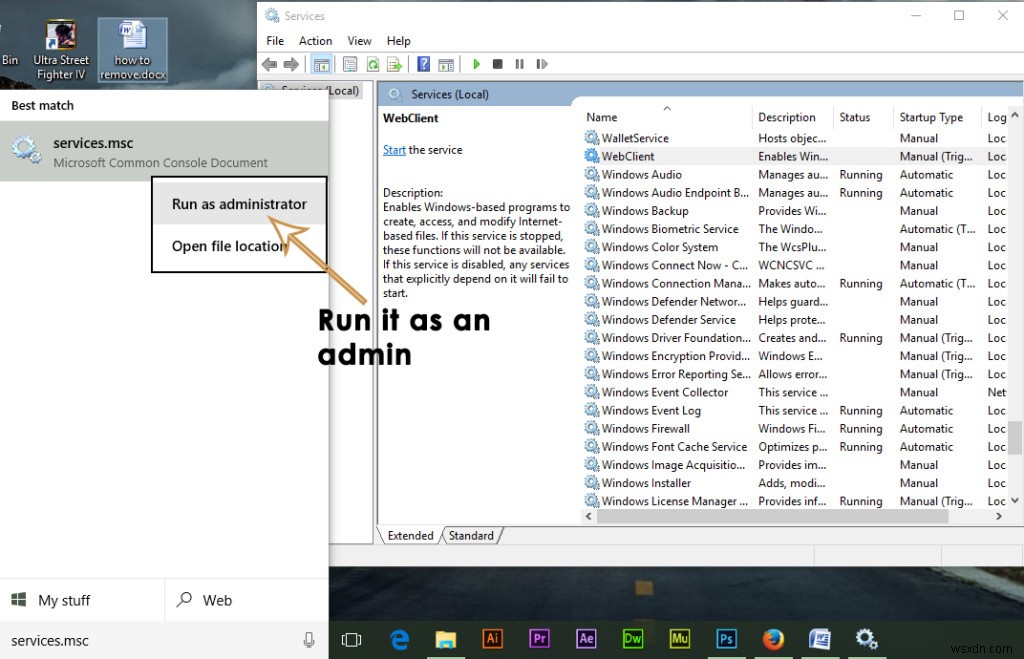Toggle the console tree pane visibility
The height and width of the screenshot is (659, 1024).
point(322,64)
